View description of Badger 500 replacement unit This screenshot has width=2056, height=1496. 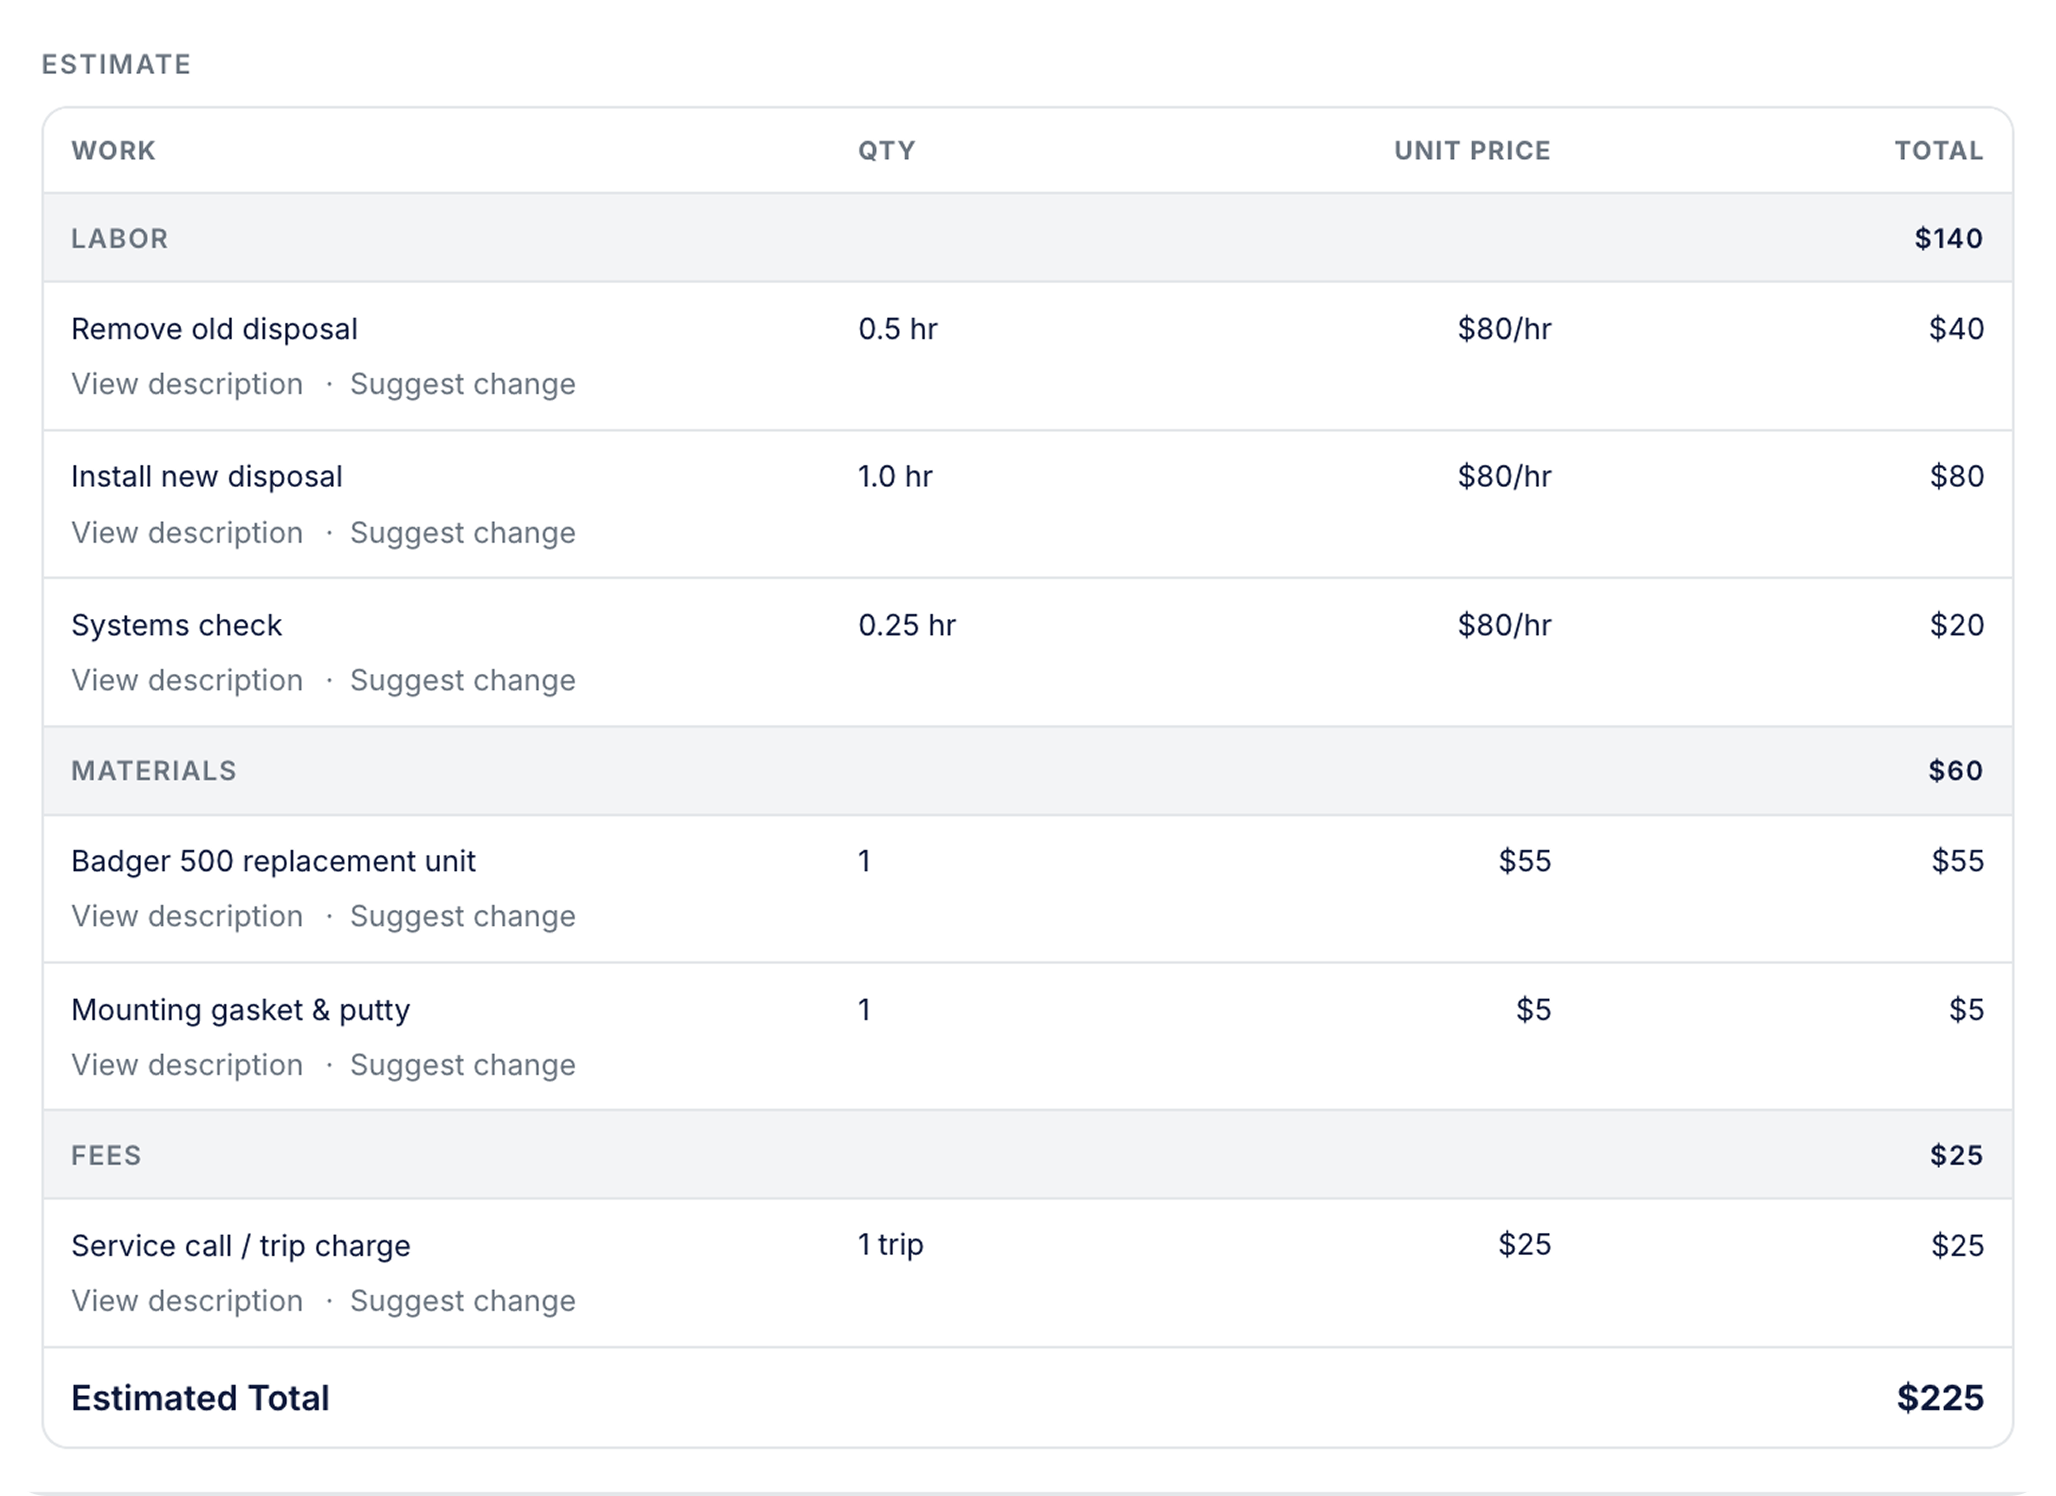tap(187, 916)
